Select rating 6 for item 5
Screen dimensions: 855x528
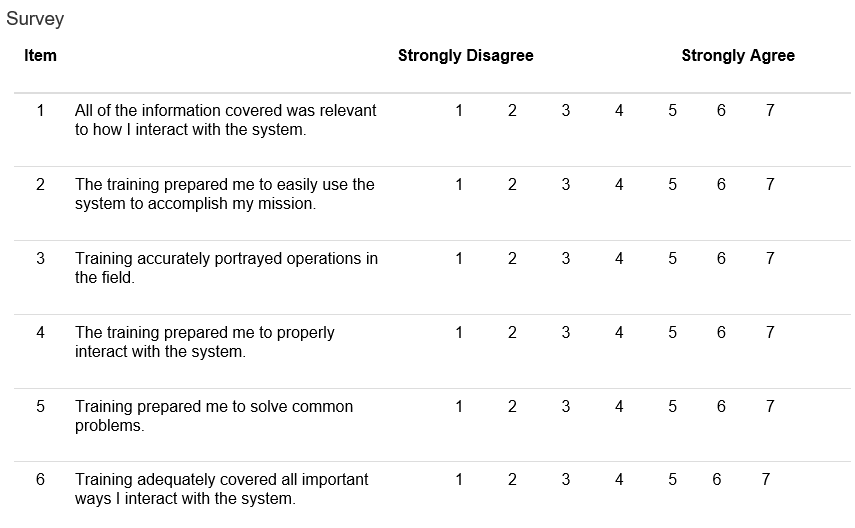(x=721, y=407)
